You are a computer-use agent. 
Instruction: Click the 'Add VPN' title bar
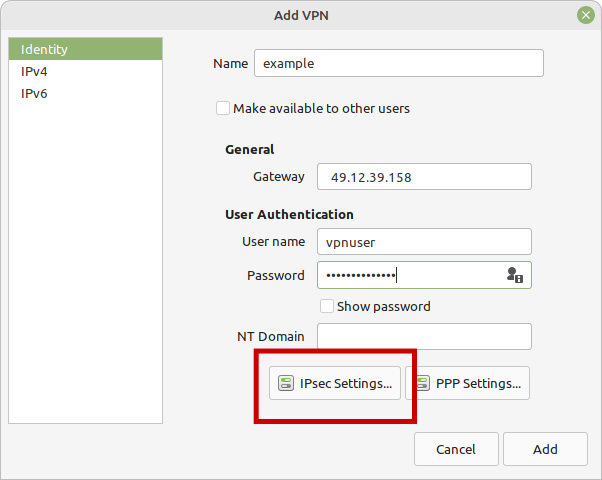coord(301,15)
